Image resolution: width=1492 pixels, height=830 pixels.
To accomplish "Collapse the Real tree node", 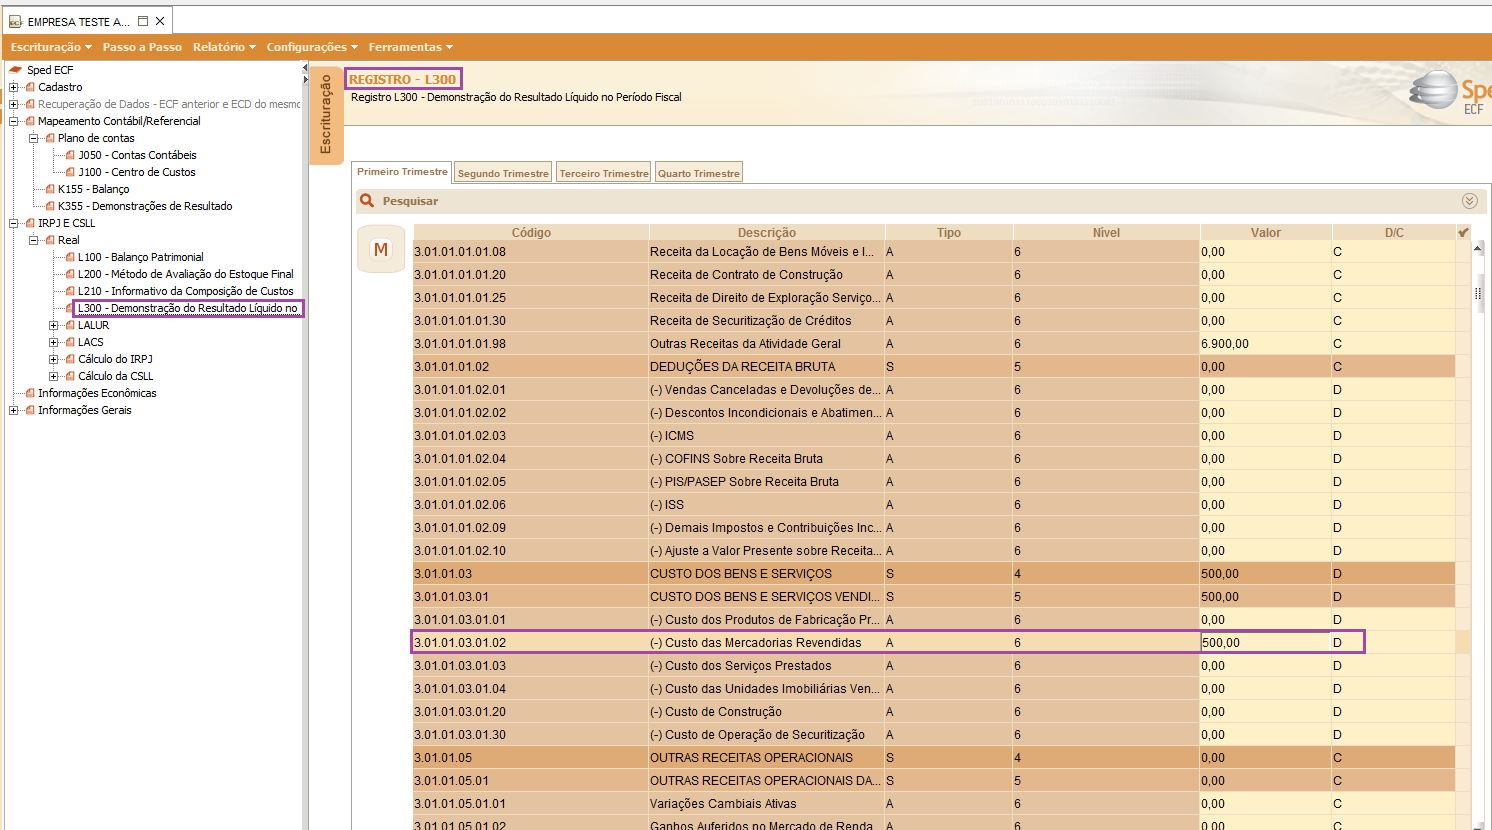I will tap(34, 240).
